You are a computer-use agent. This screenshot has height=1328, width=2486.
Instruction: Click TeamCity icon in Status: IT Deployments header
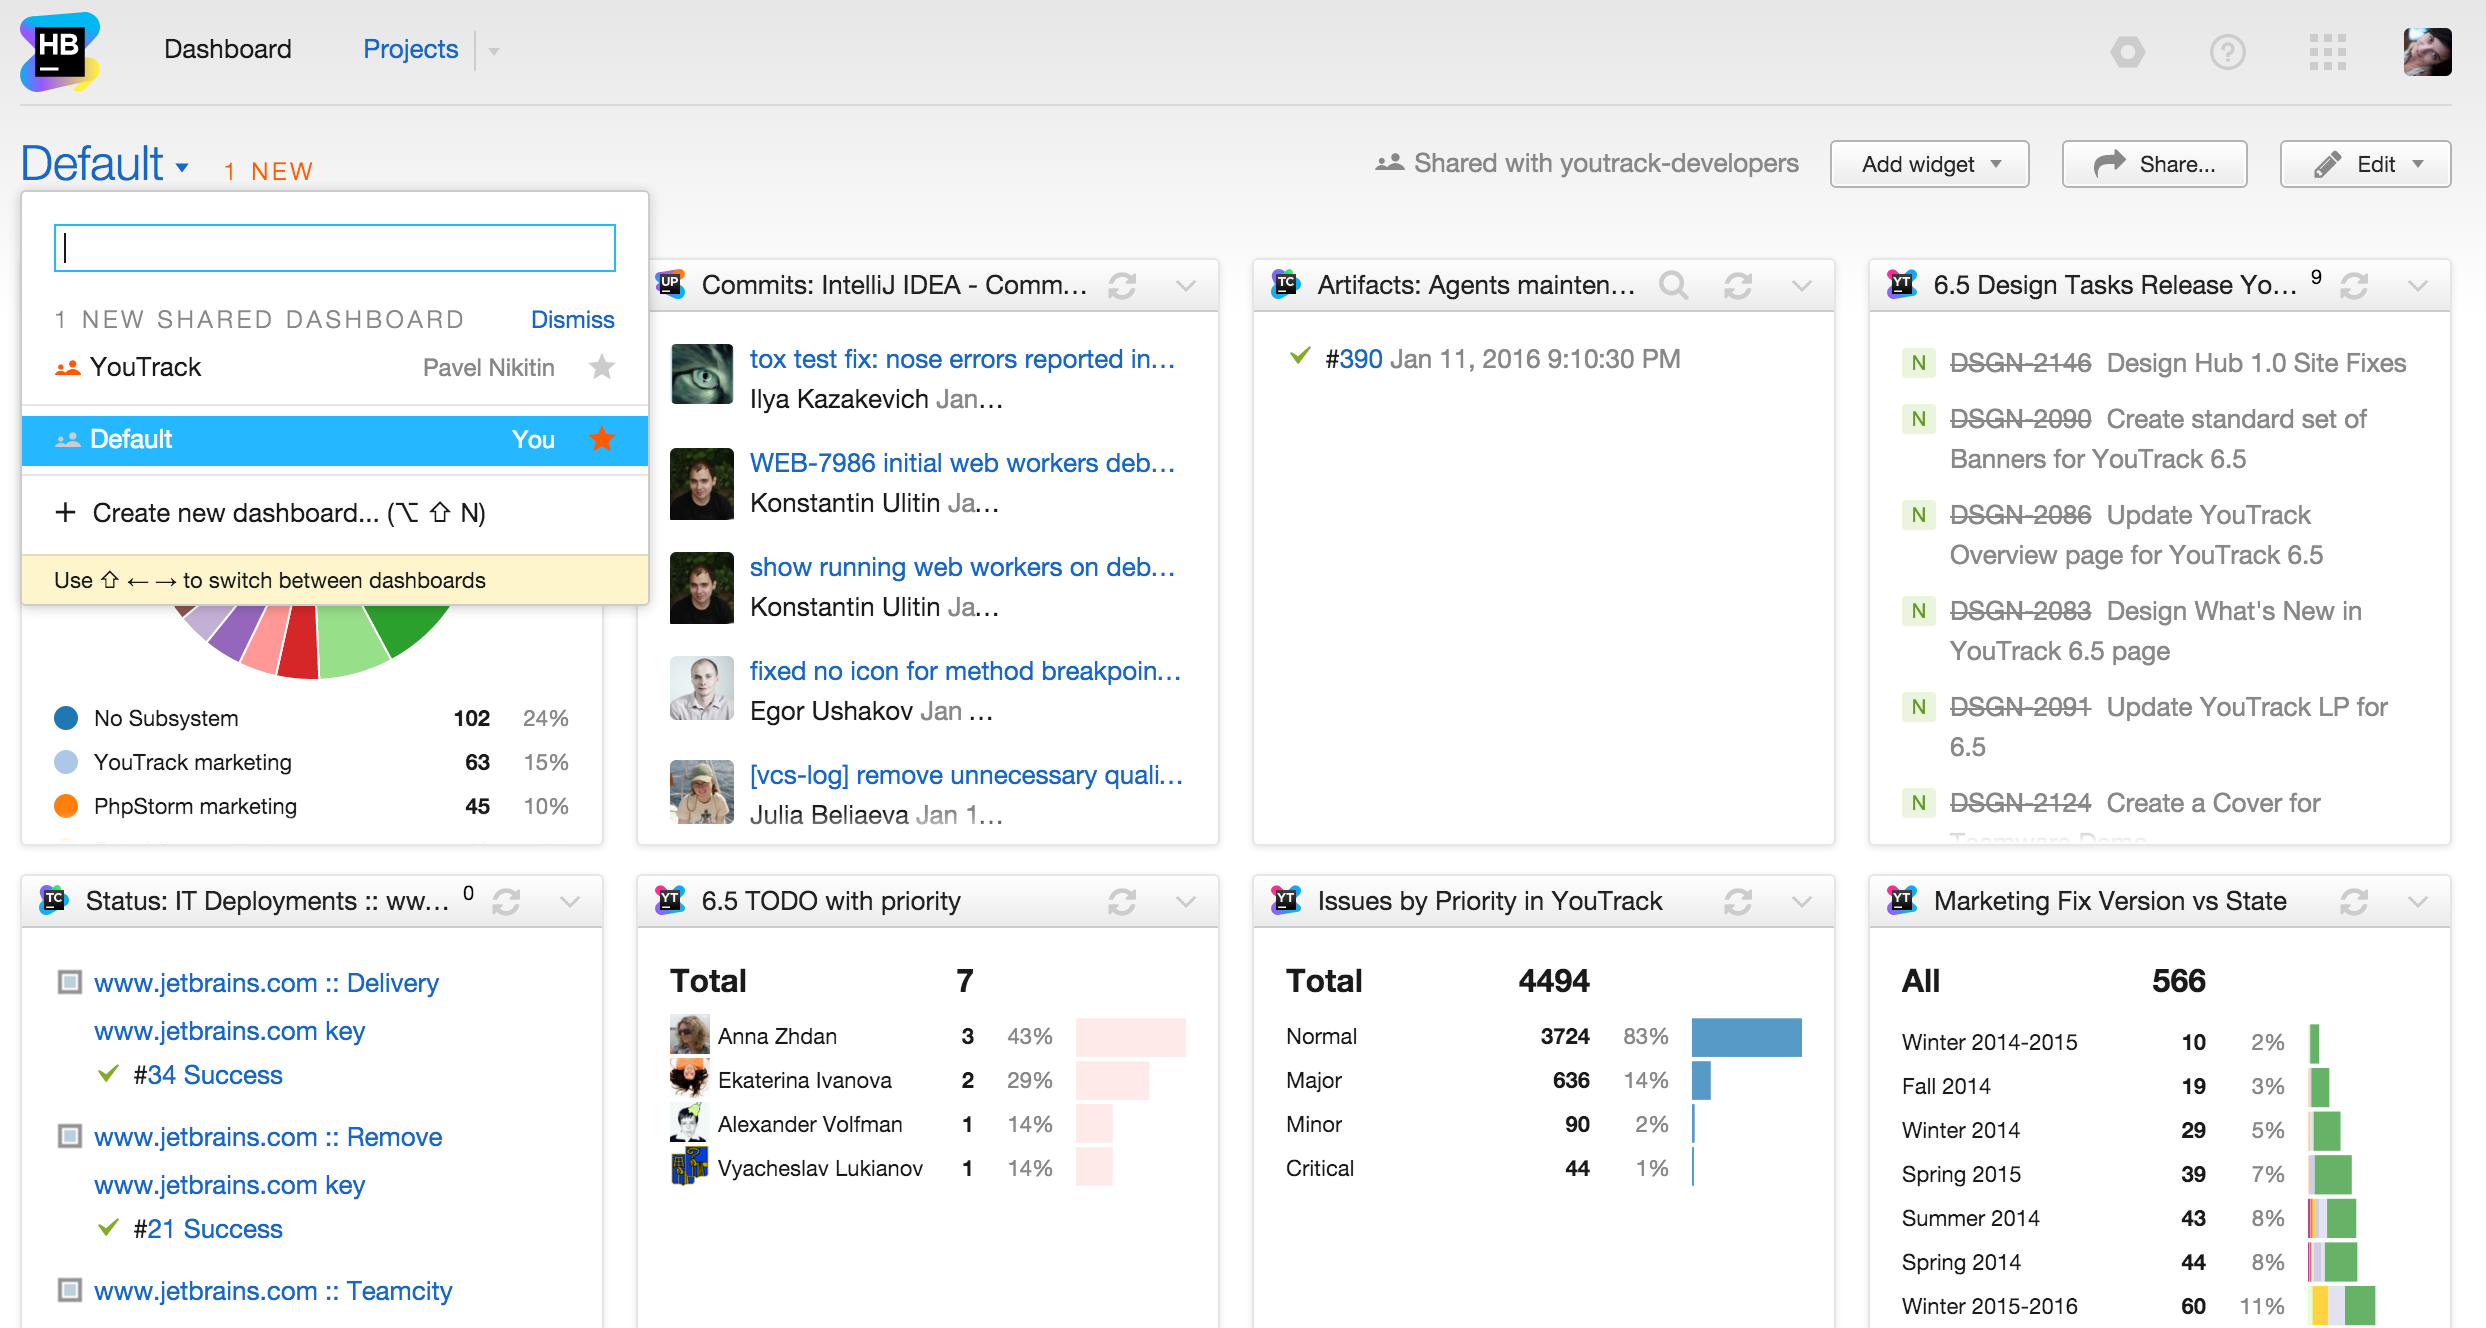54,901
